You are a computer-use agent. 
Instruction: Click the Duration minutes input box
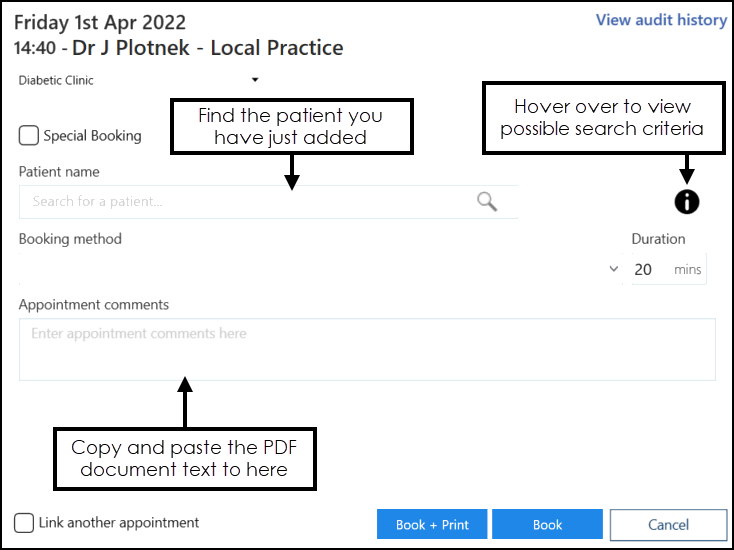[648, 269]
